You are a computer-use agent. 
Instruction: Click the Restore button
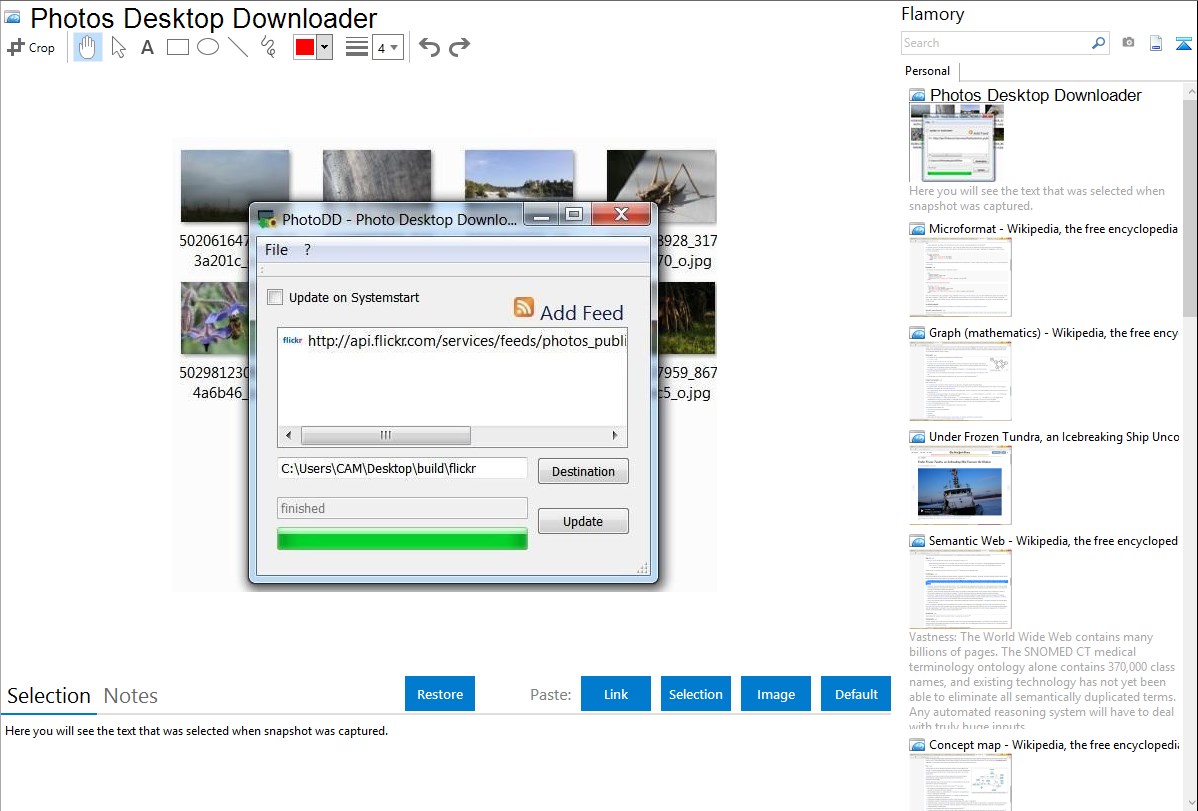(x=440, y=694)
